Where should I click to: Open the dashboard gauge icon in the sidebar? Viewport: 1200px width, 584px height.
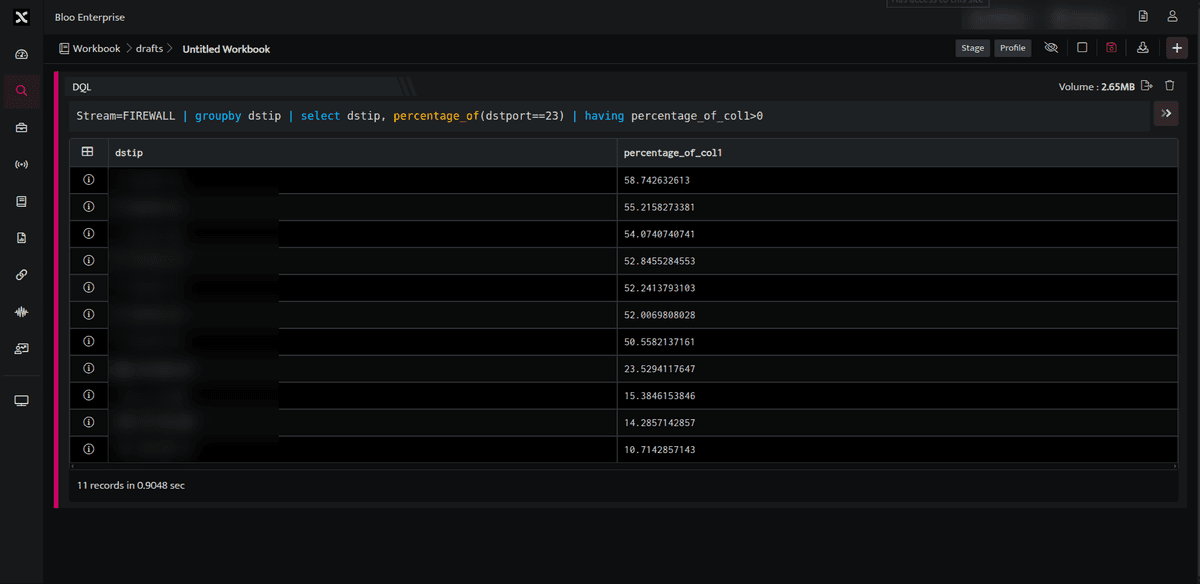(x=21, y=54)
